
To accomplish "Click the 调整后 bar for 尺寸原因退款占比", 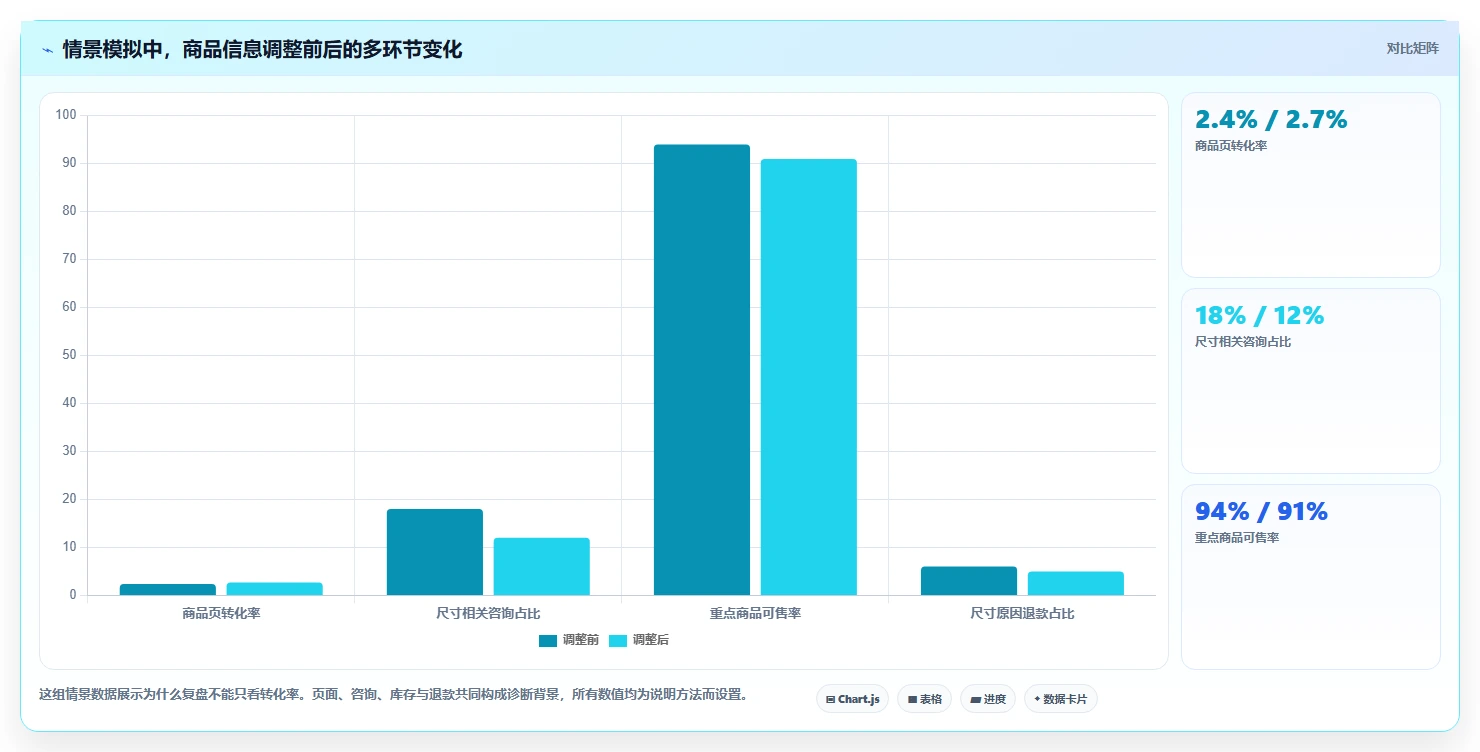I will (x=1076, y=583).
